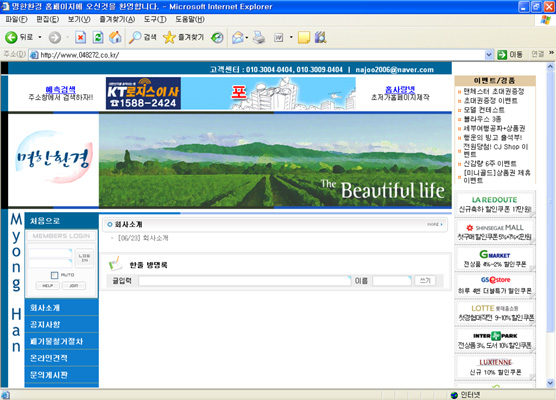Open the 편집(E) menu
Image resolution: width=556 pixels, height=400 pixels.
point(48,20)
